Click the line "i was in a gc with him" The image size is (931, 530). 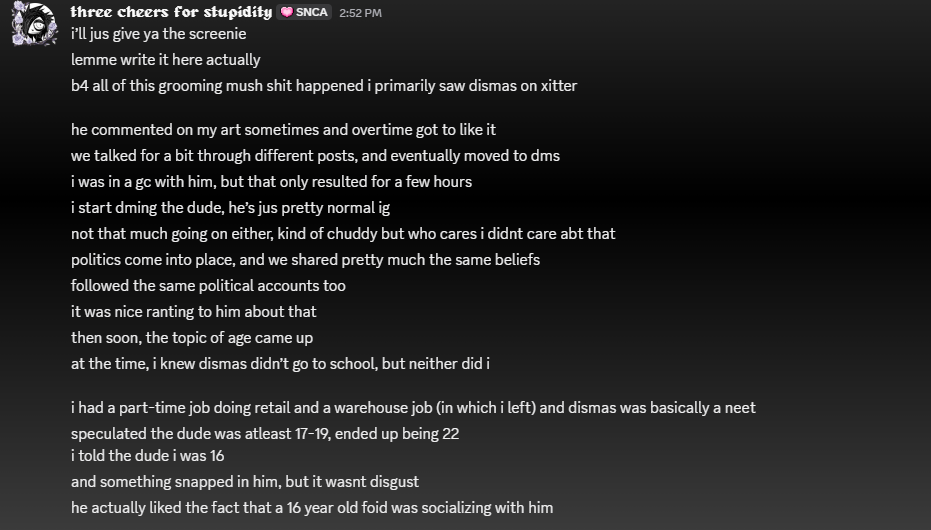[x=271, y=182]
